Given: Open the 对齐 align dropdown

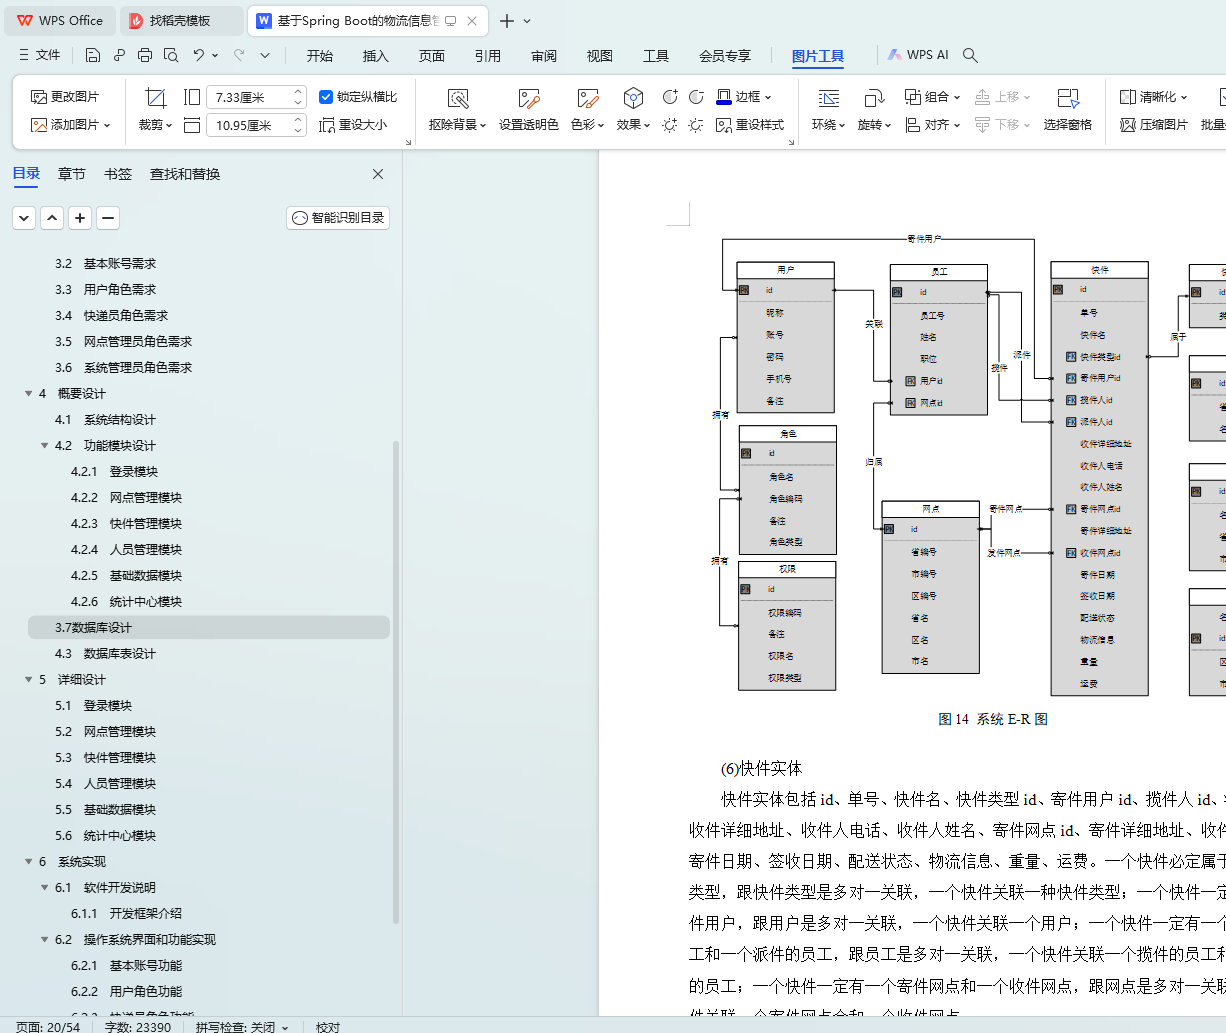Looking at the screenshot, I should 932,125.
